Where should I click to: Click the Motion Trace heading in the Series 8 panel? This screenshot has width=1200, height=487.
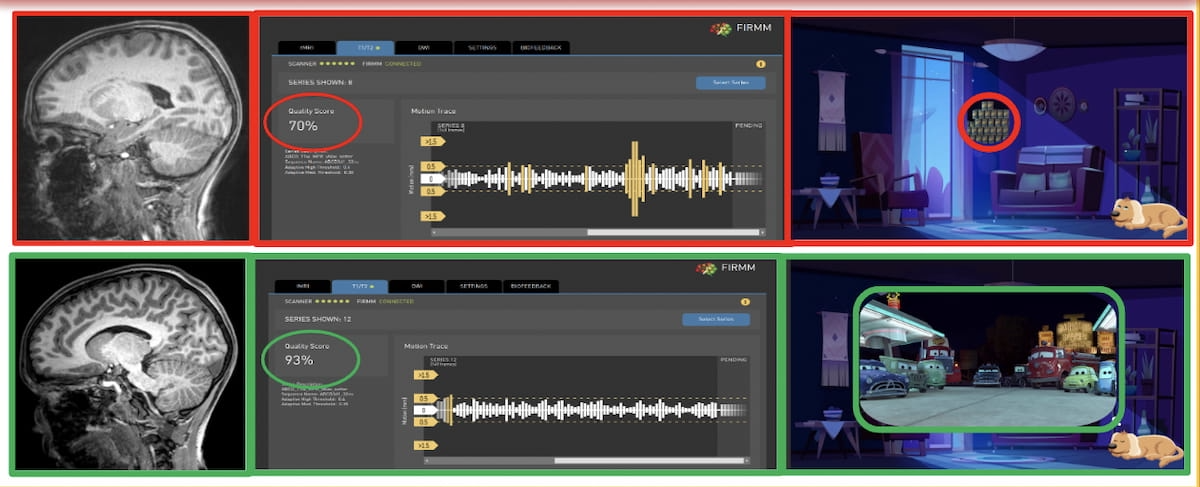click(x=434, y=110)
